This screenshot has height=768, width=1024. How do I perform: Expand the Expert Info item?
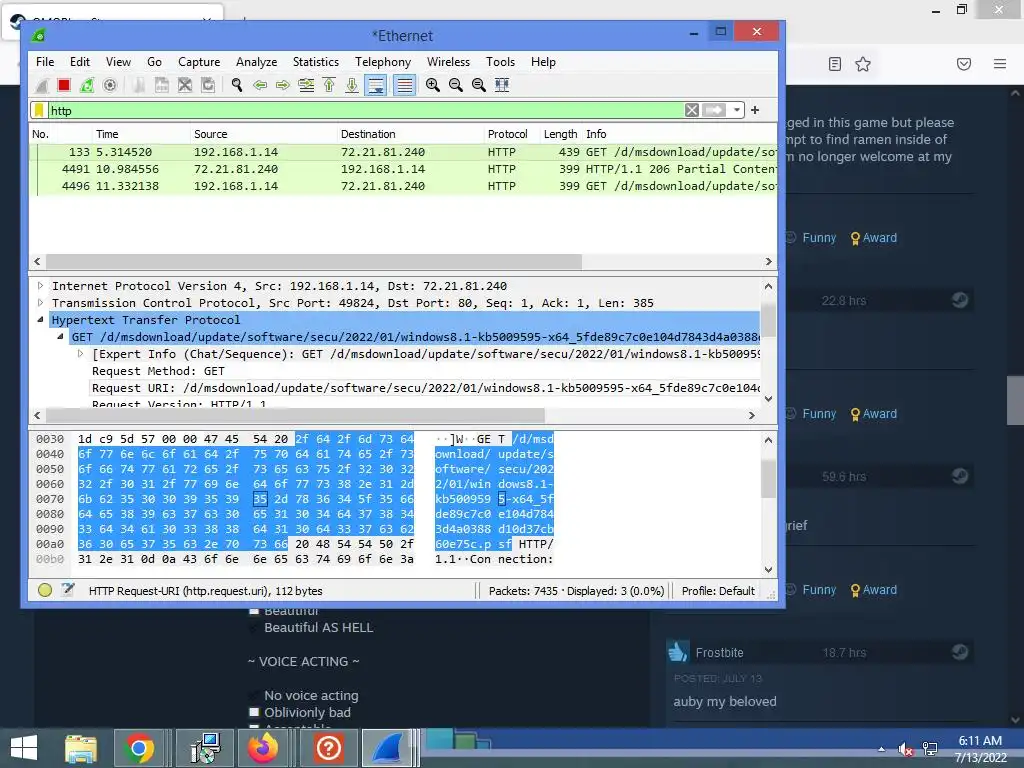pos(80,354)
